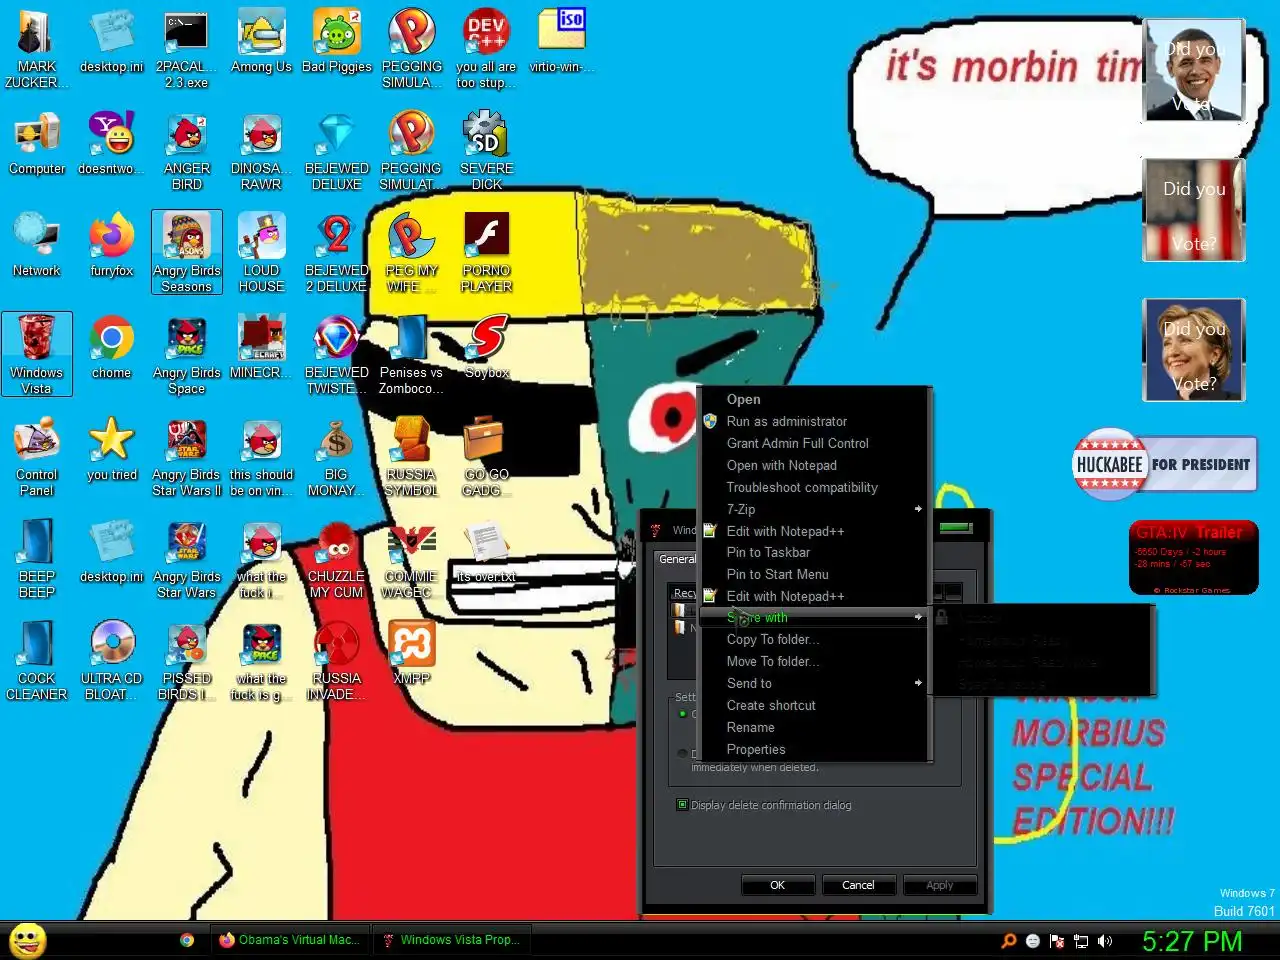Image resolution: width=1280 pixels, height=960 pixels.
Task: Expand the 7-Zip submenu arrow
Action: (x=918, y=509)
